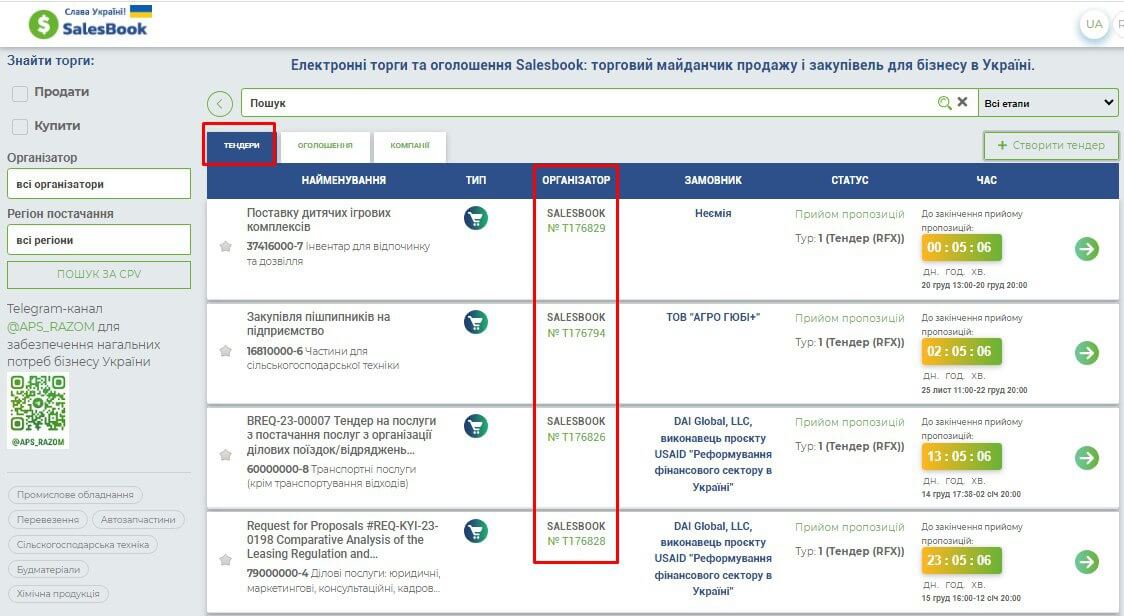Screen dimensions: 1124x616
Task: Open the @APS_RAZOM Telegram link
Action: click(x=51, y=326)
